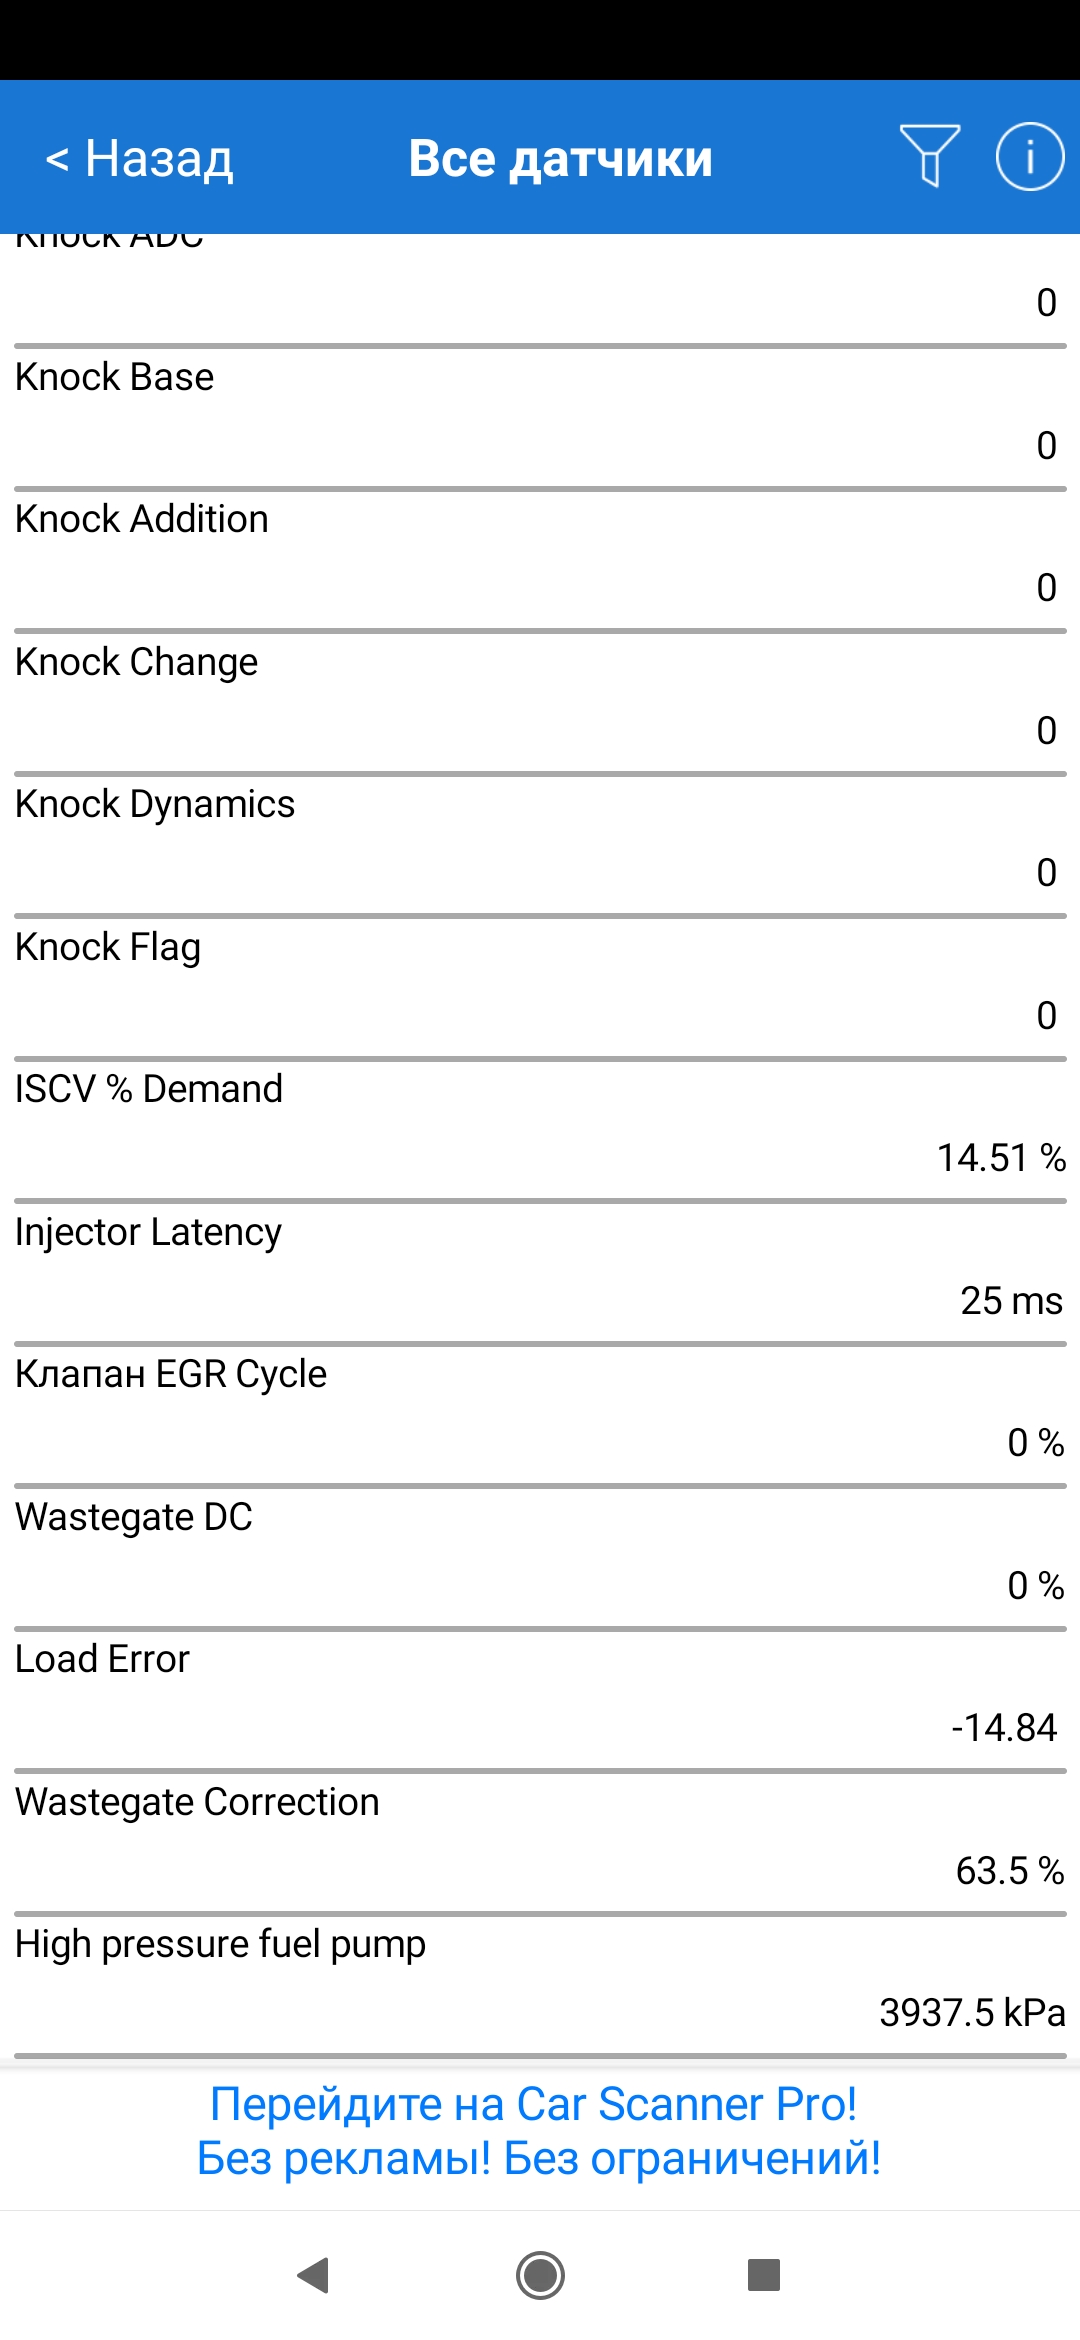Tap High pressure fuel pump sensor
Image resolution: width=1080 pixels, height=2340 pixels.
click(540, 1985)
